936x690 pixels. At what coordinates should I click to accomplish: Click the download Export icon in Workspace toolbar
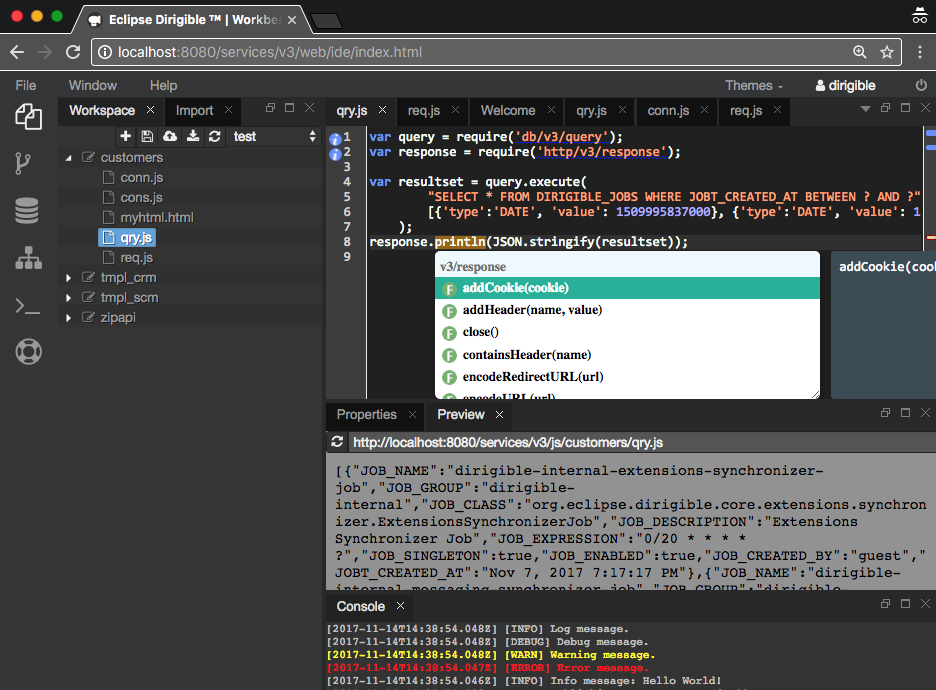[193, 136]
